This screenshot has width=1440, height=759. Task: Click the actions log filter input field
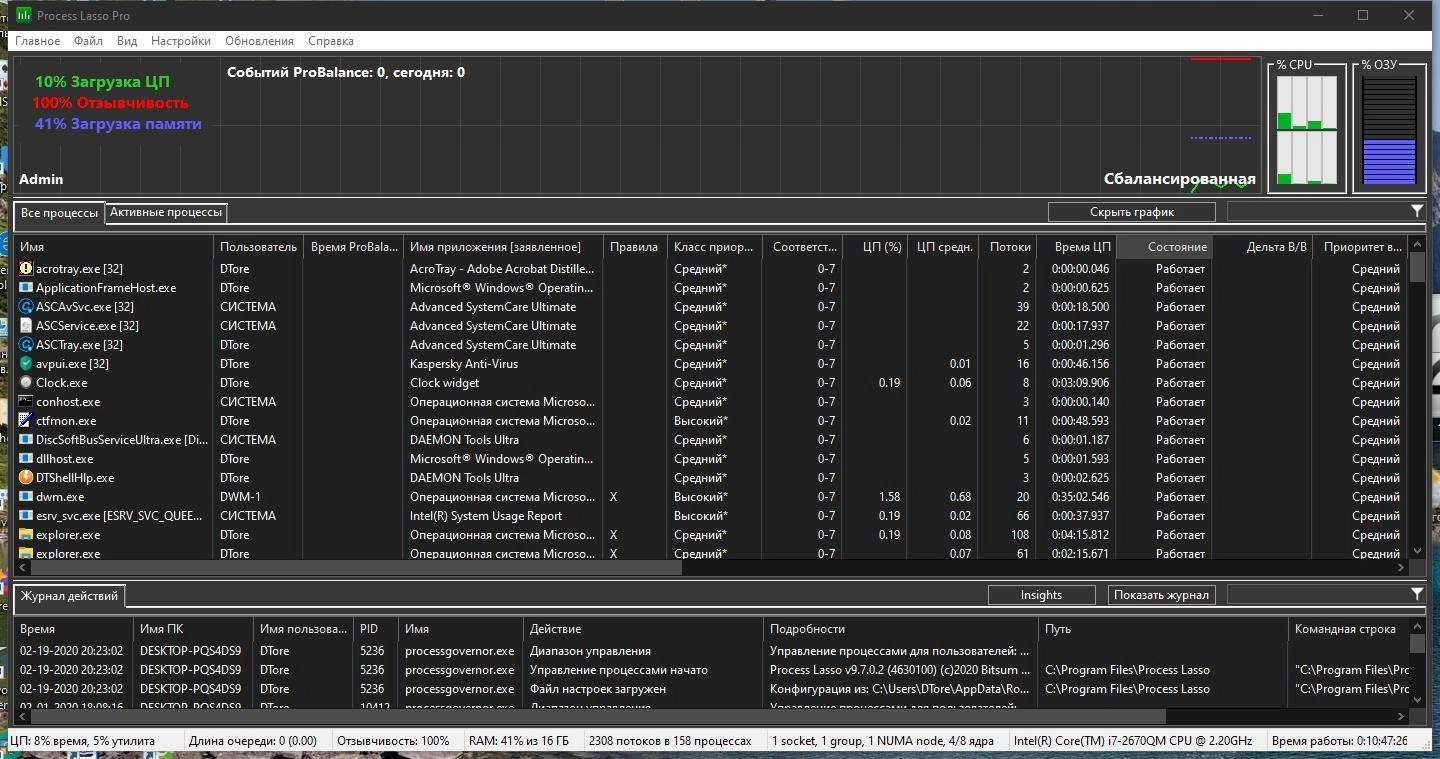tap(1317, 594)
